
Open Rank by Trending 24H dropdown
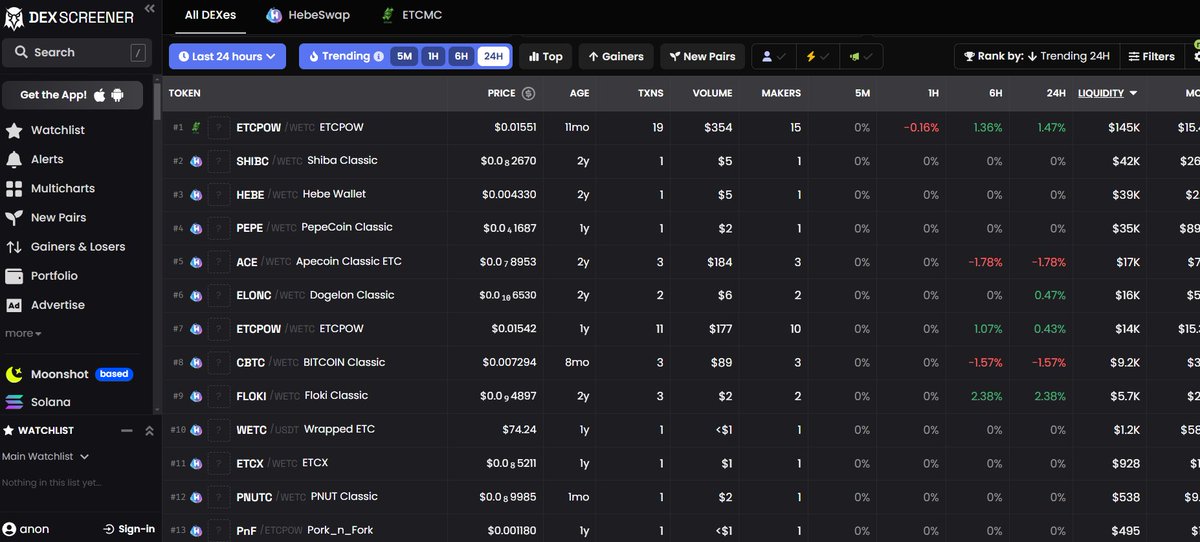(1036, 57)
